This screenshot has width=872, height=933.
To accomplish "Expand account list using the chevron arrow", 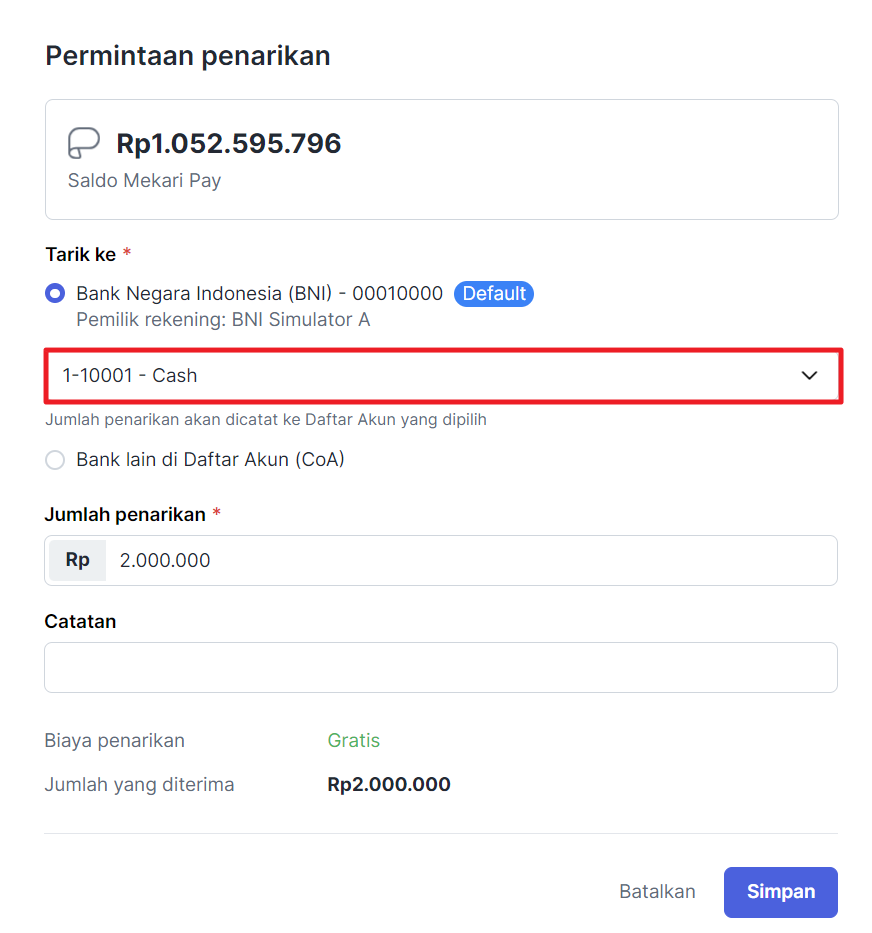I will (810, 376).
